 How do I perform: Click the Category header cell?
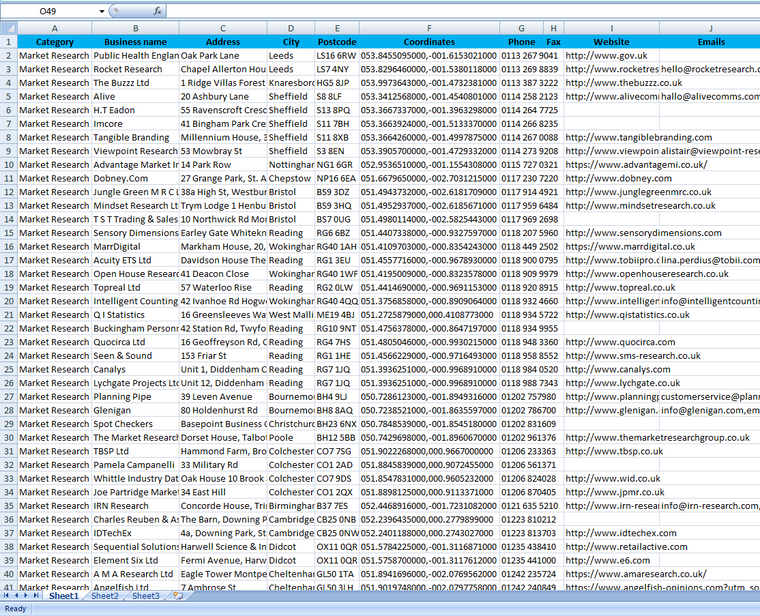54,42
